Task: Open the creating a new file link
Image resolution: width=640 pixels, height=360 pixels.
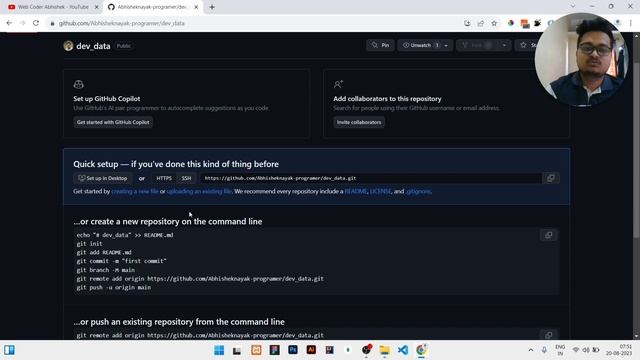Action: click(135, 191)
